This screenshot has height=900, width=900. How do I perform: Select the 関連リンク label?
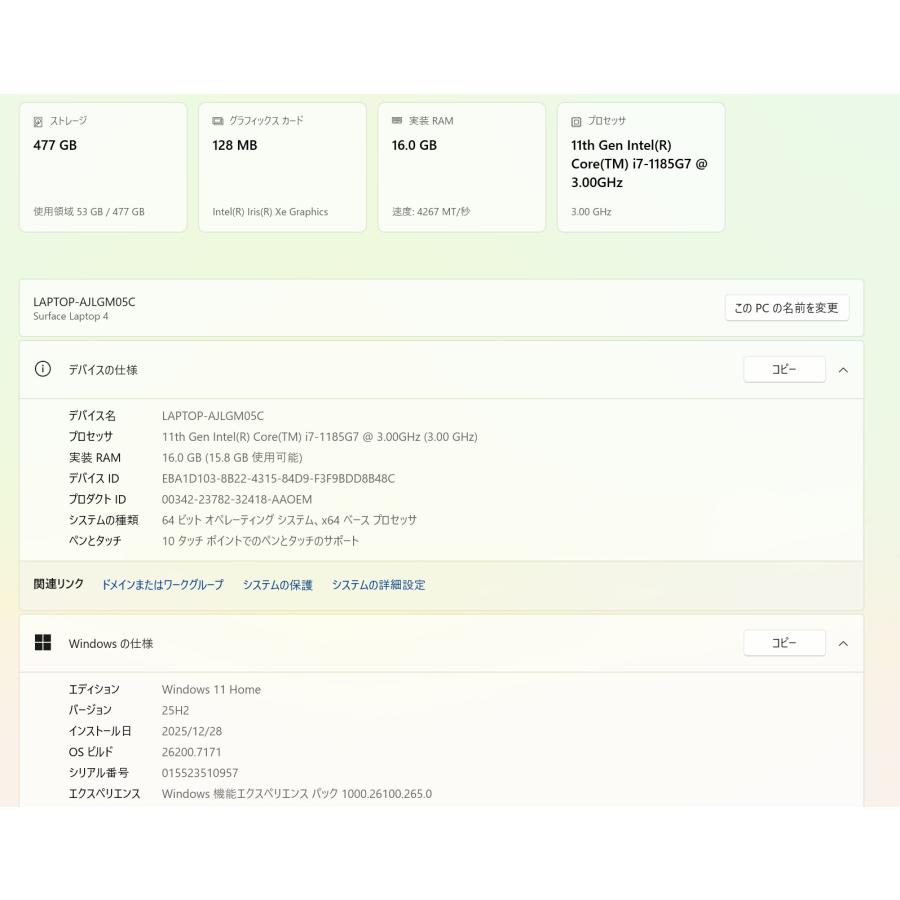(x=59, y=584)
